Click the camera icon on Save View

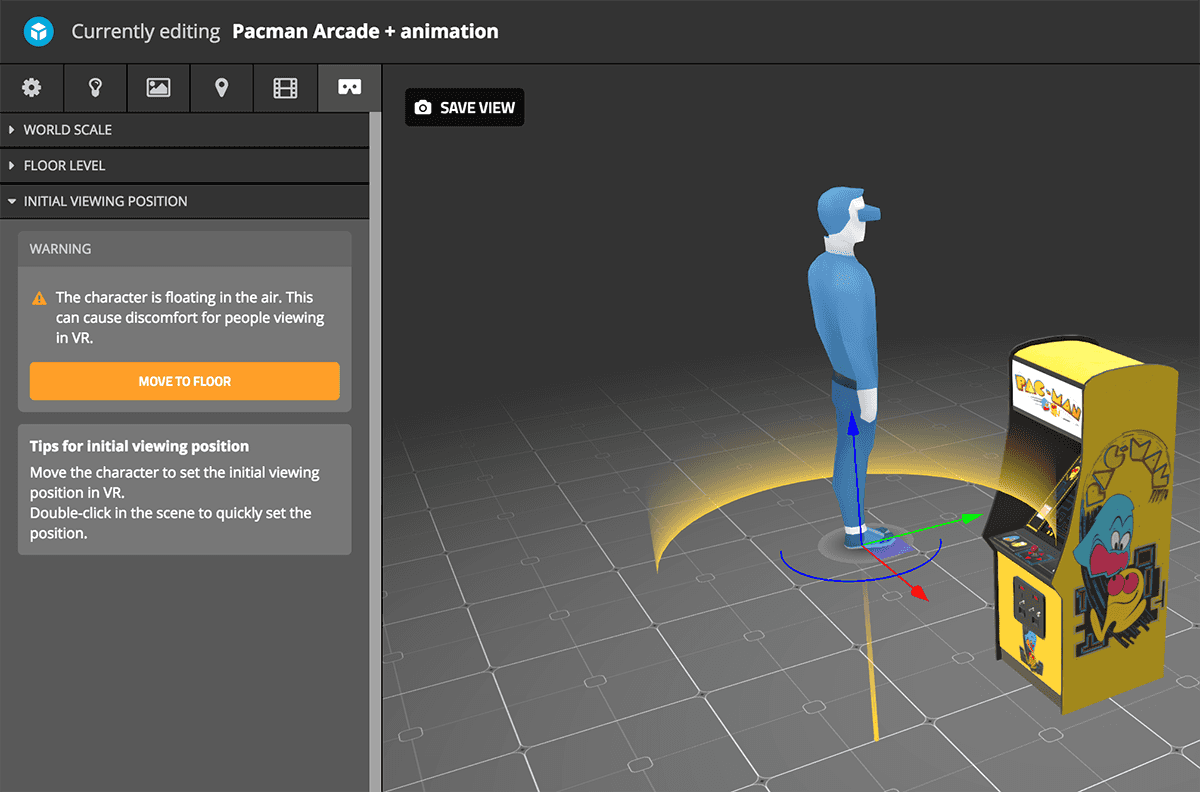point(423,108)
